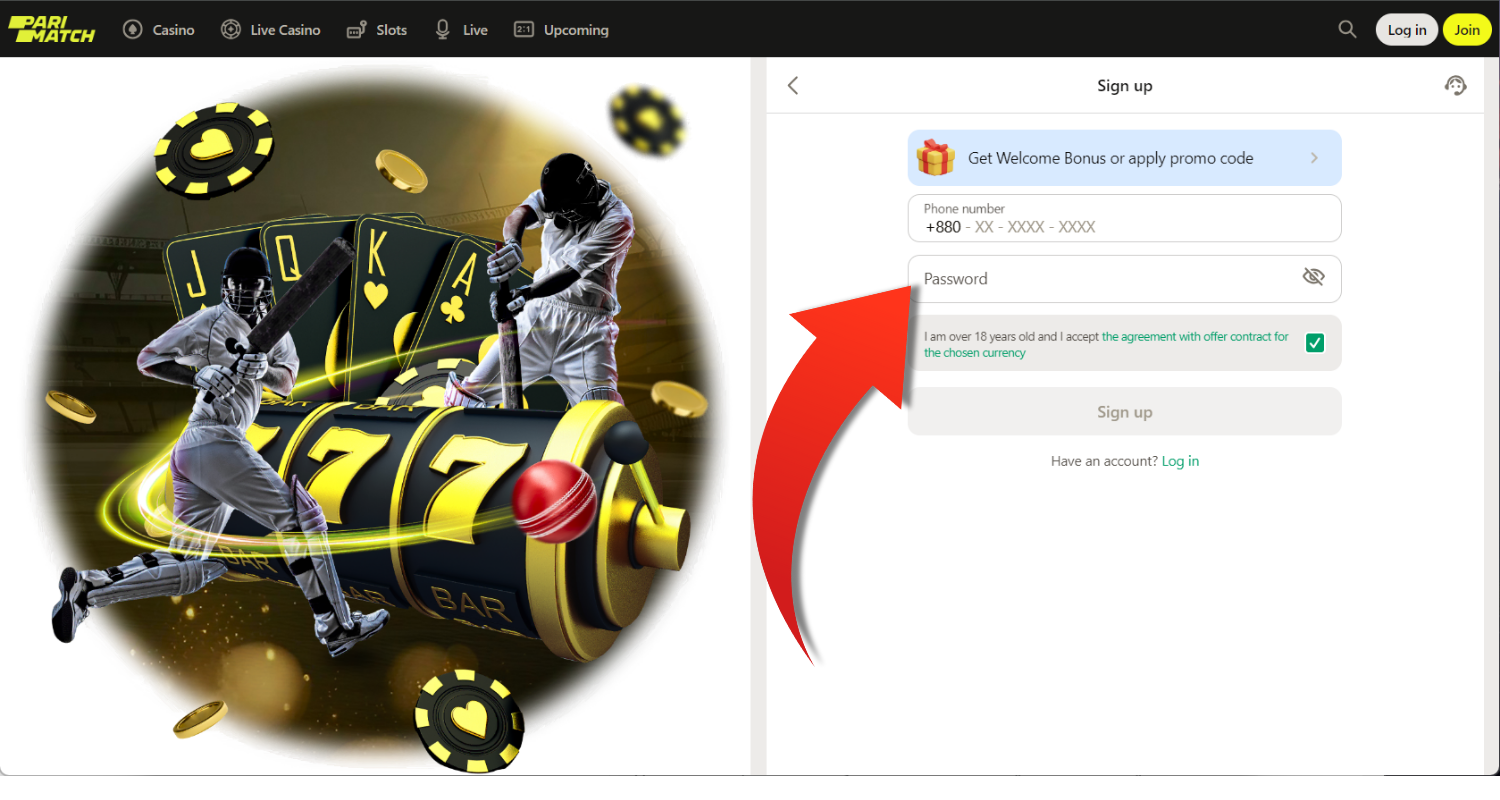Click the Parimatch logo
The image size is (1500, 800).
(x=52, y=29)
